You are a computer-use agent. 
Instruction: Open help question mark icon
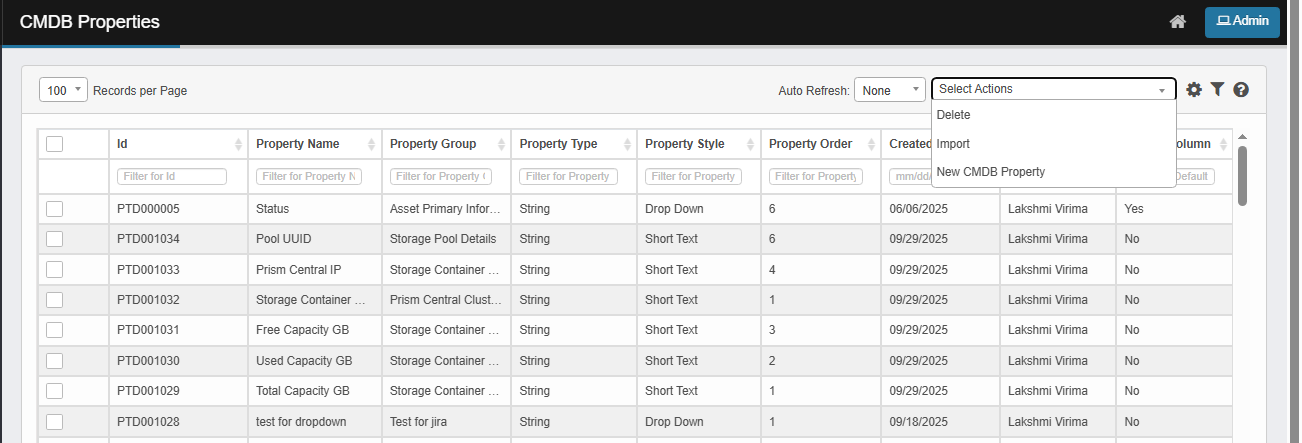[1241, 90]
